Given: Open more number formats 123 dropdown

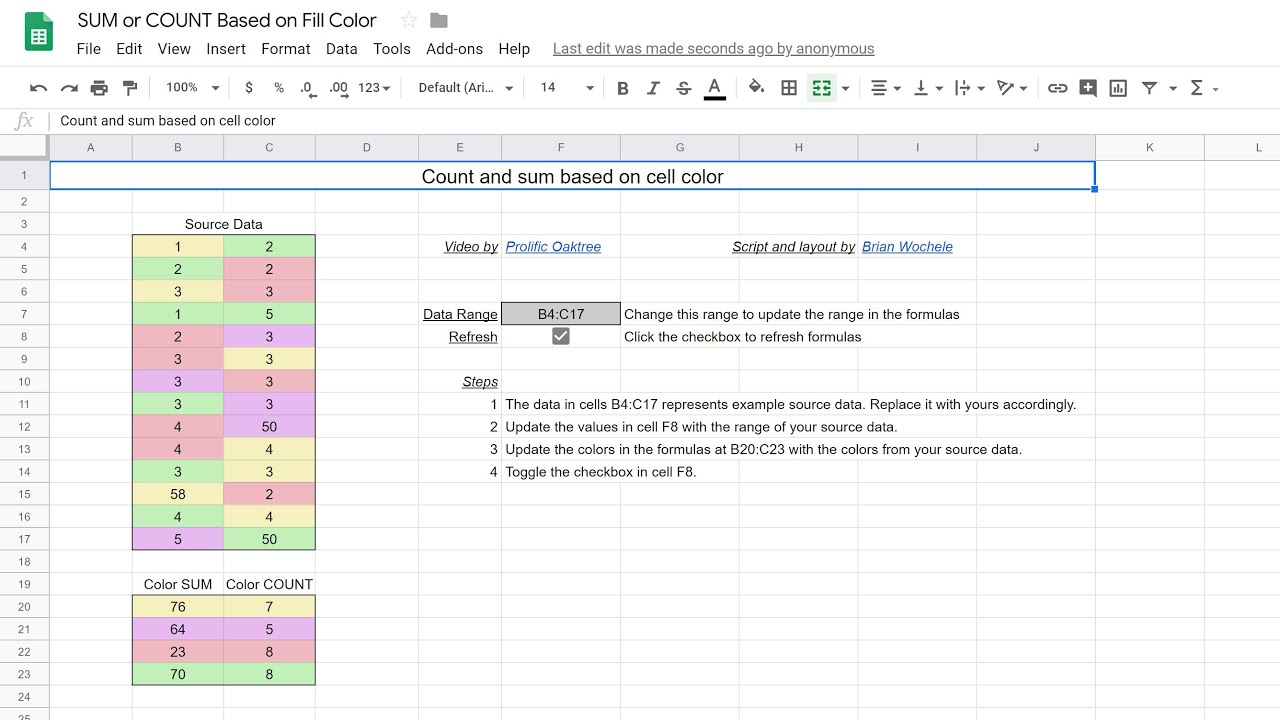Looking at the screenshot, I should pos(374,88).
